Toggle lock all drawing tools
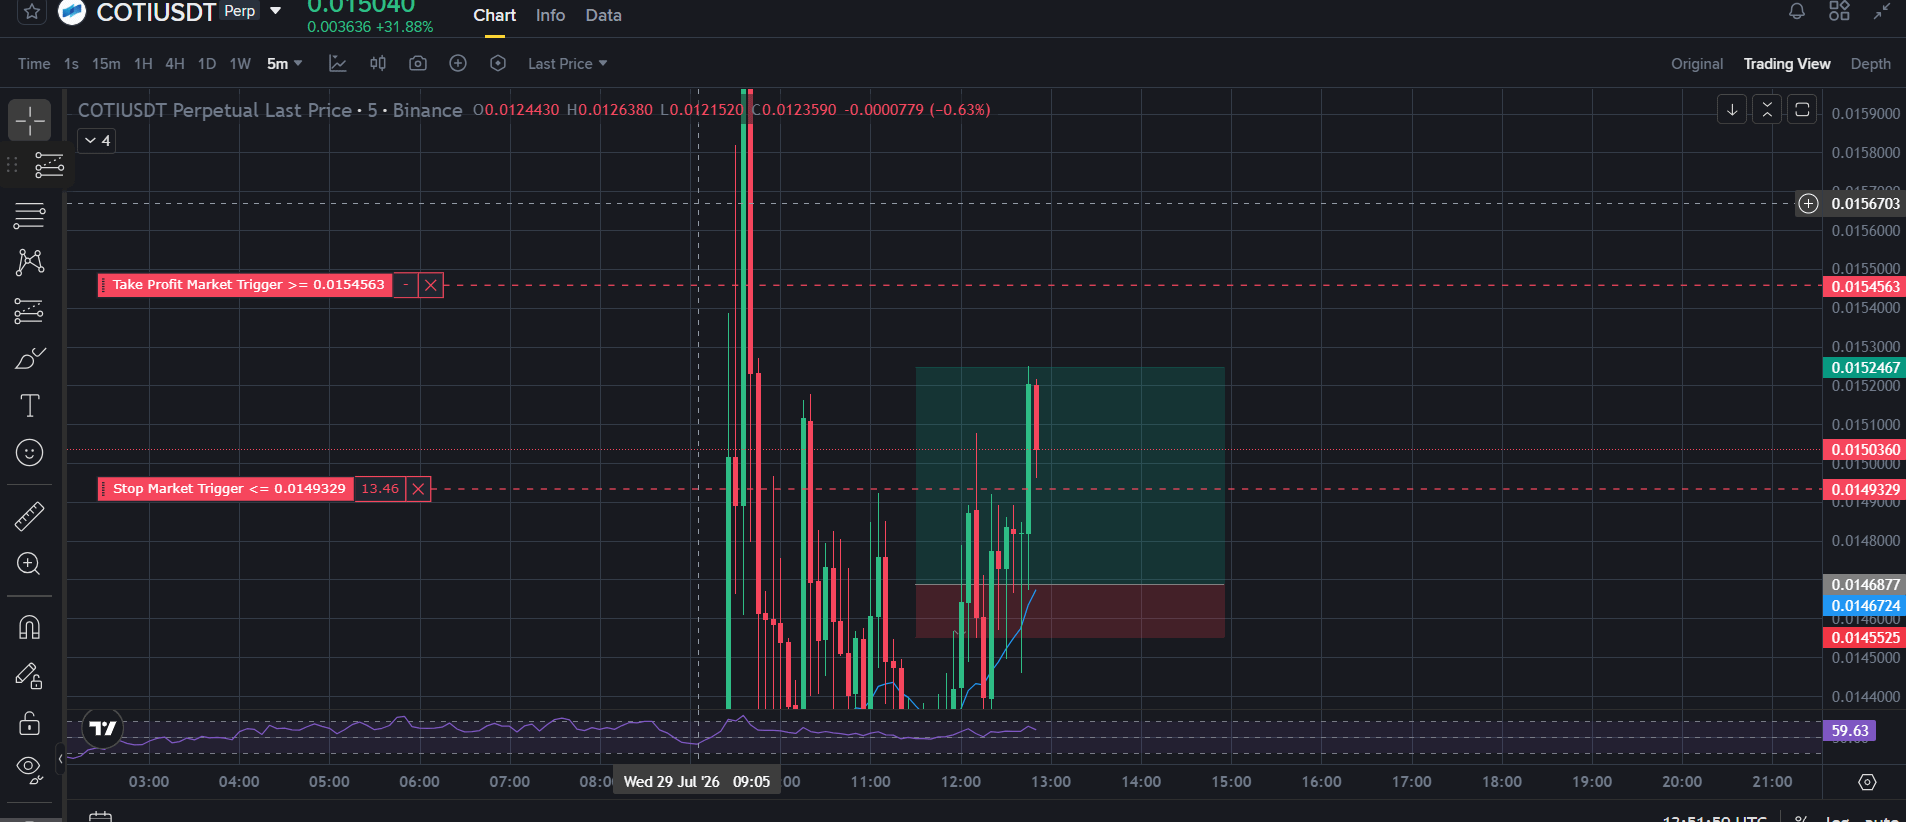 pos(30,722)
